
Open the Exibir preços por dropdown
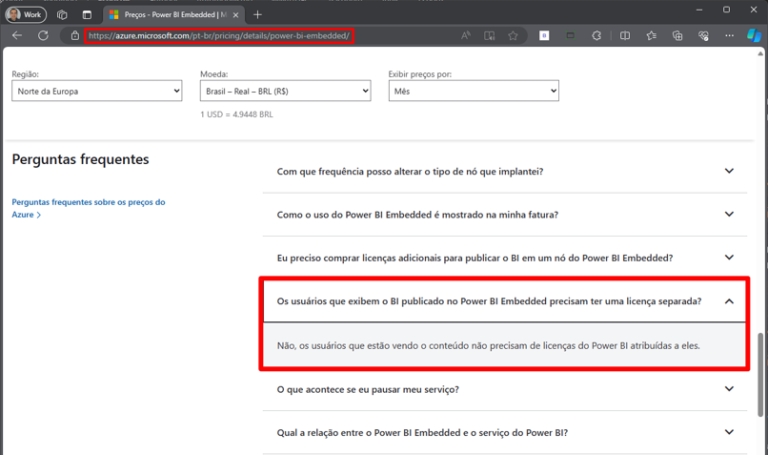[x=473, y=91]
